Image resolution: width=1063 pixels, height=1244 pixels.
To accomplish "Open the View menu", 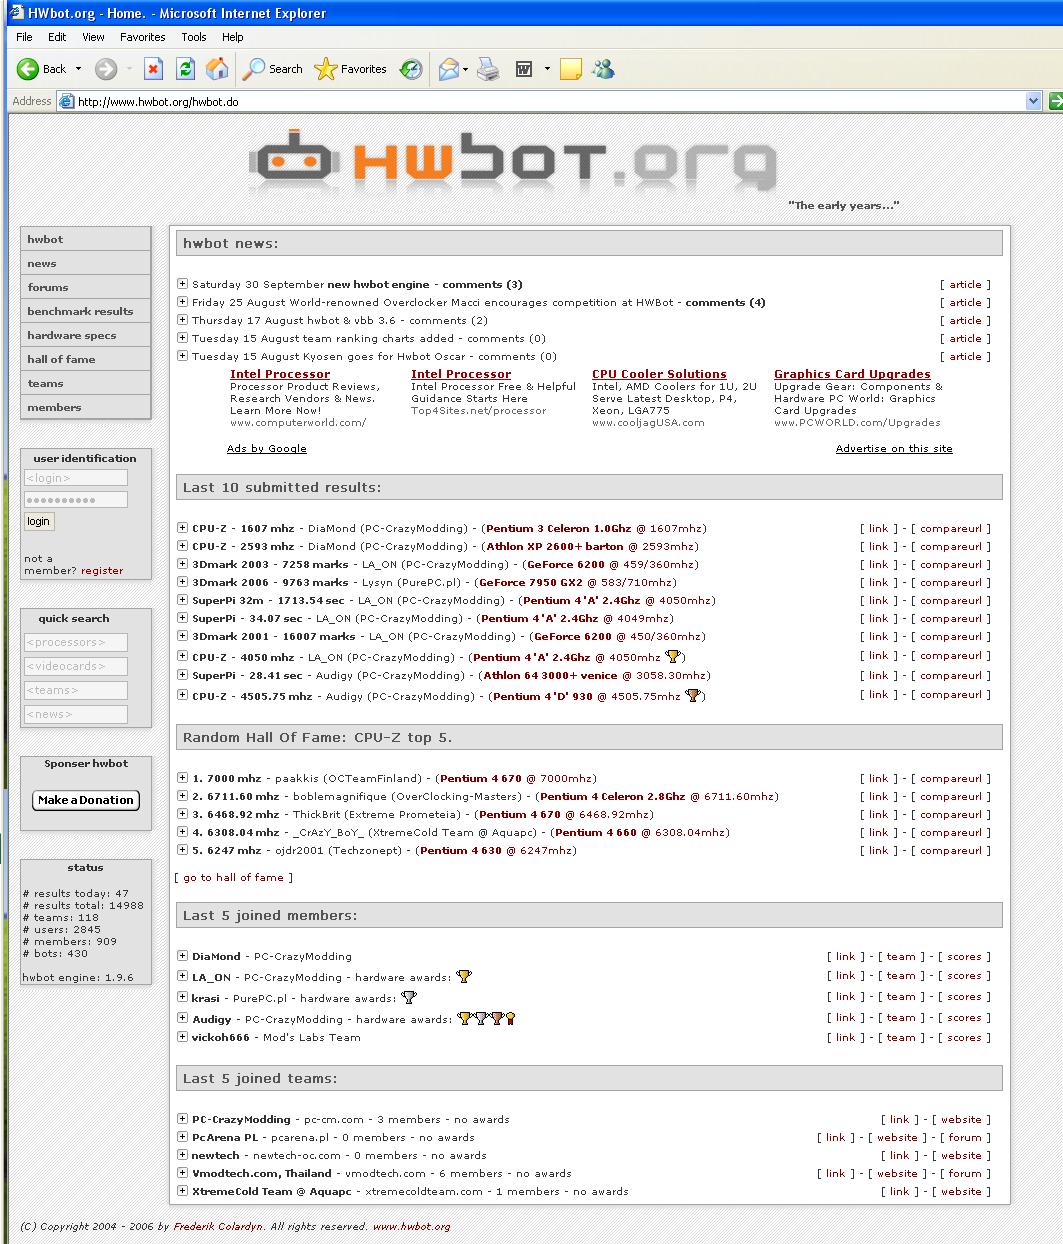I will tap(93, 37).
